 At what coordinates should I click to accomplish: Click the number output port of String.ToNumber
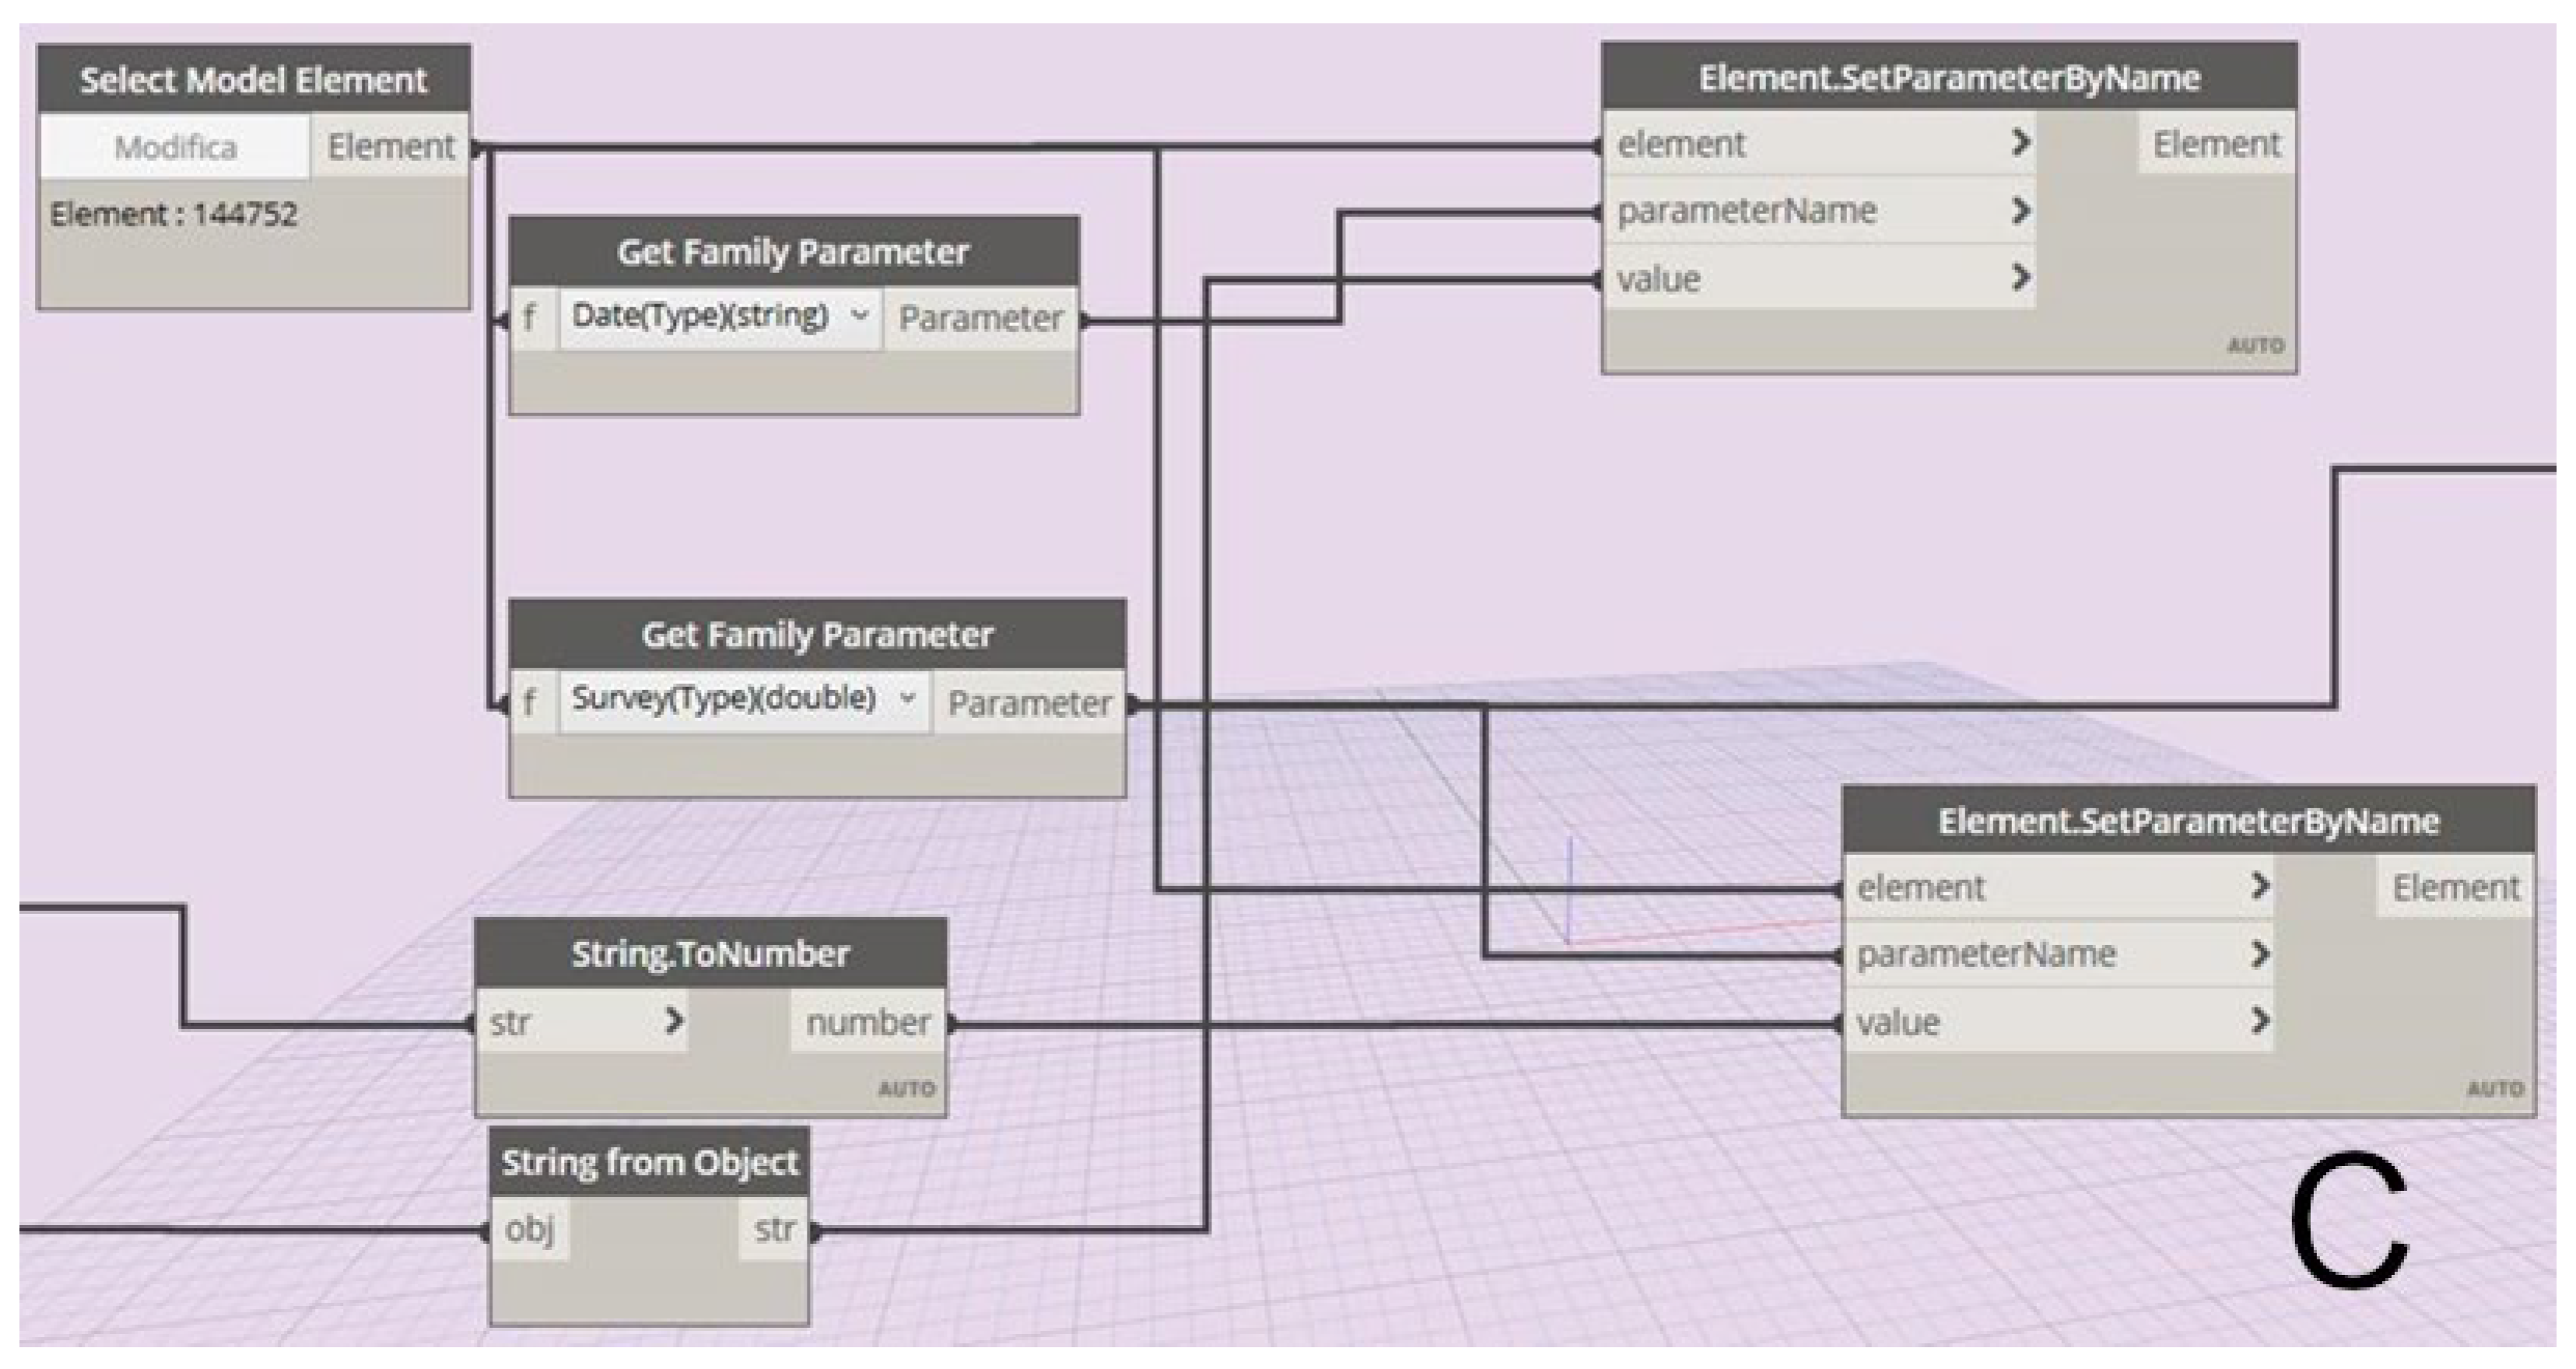[x=867, y=1022]
